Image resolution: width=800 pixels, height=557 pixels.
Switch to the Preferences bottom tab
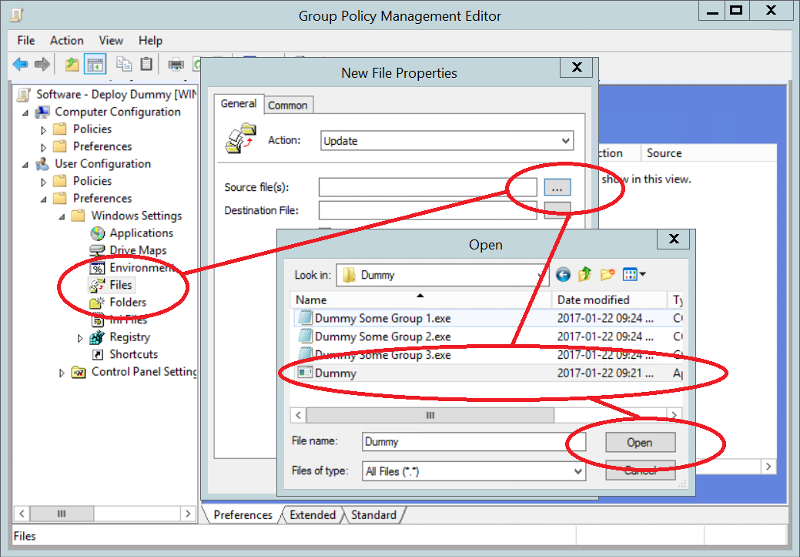pos(243,515)
